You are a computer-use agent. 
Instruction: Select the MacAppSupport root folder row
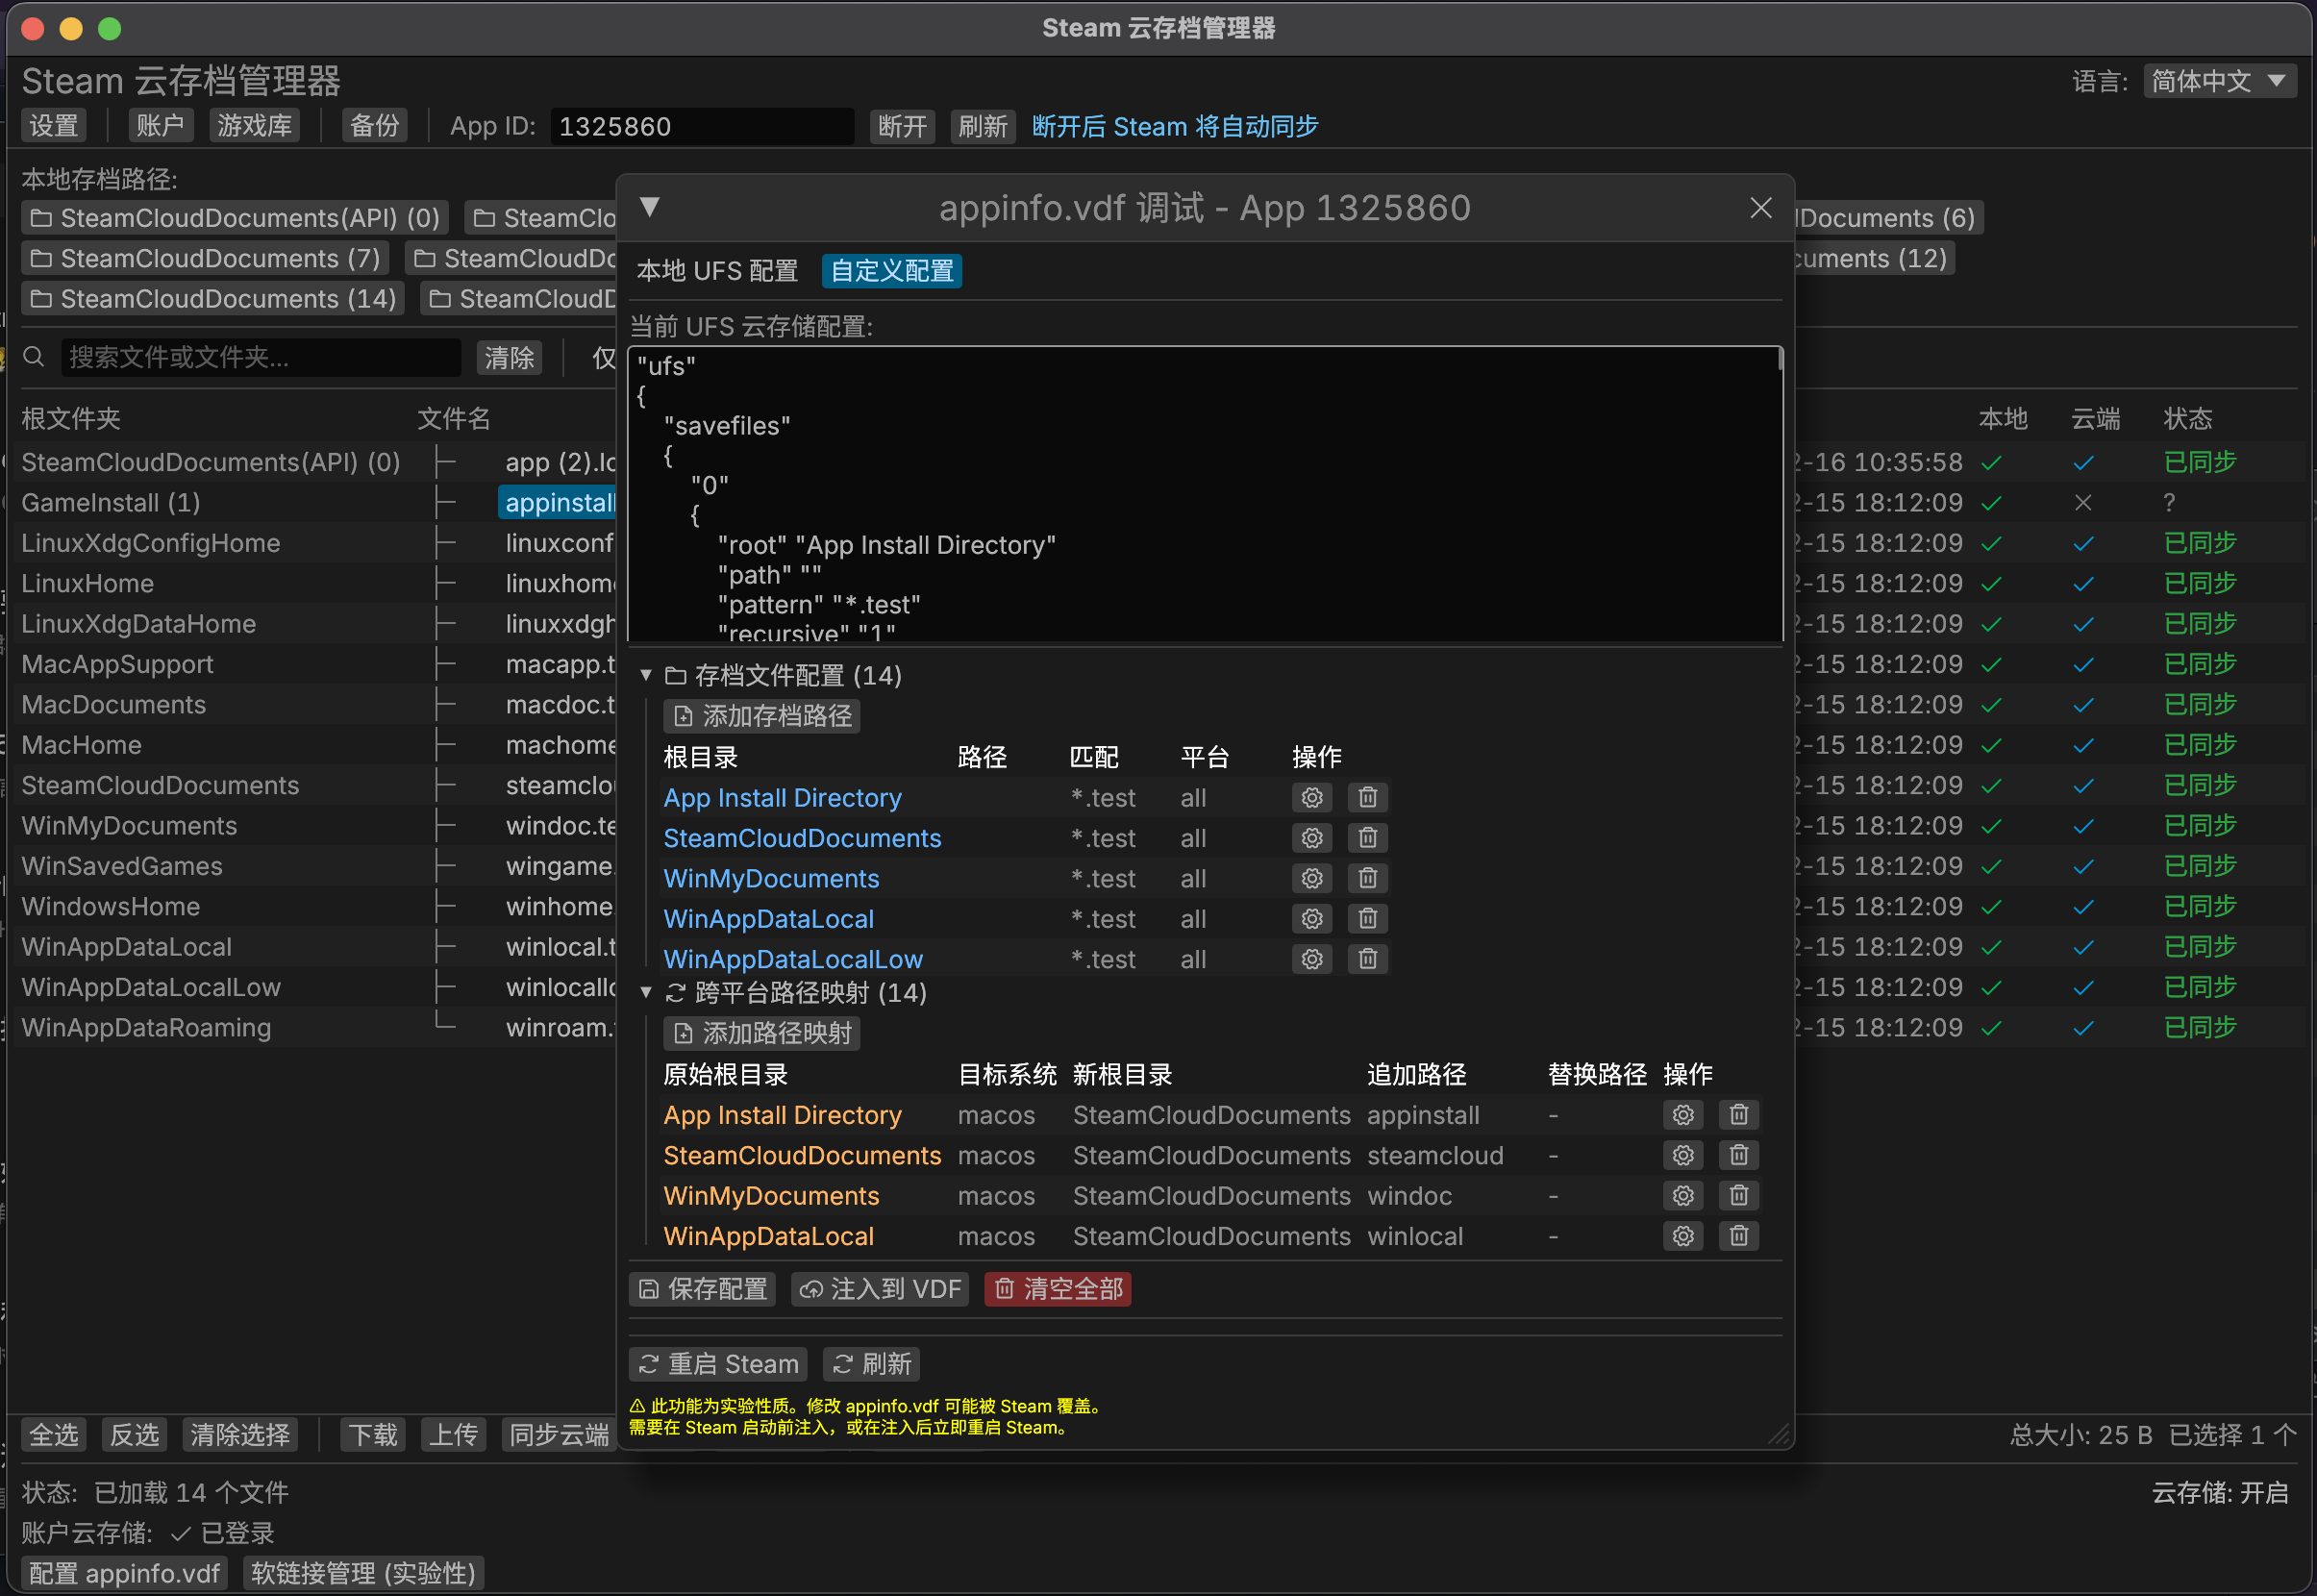click(x=118, y=664)
